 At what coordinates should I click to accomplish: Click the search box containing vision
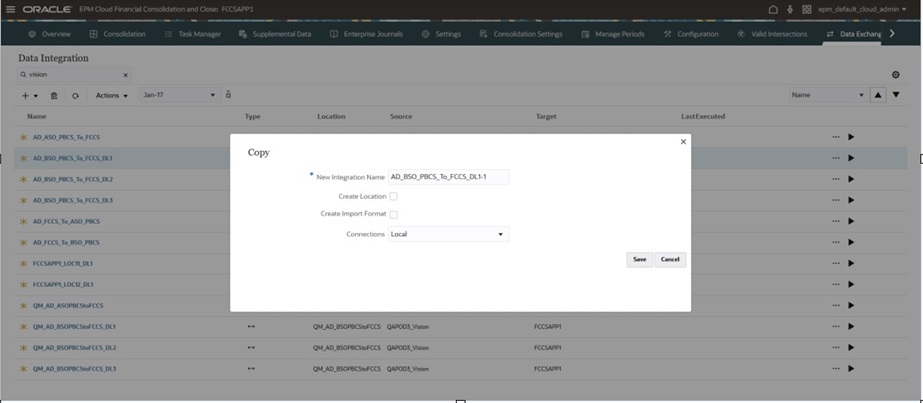pyautogui.click(x=74, y=75)
